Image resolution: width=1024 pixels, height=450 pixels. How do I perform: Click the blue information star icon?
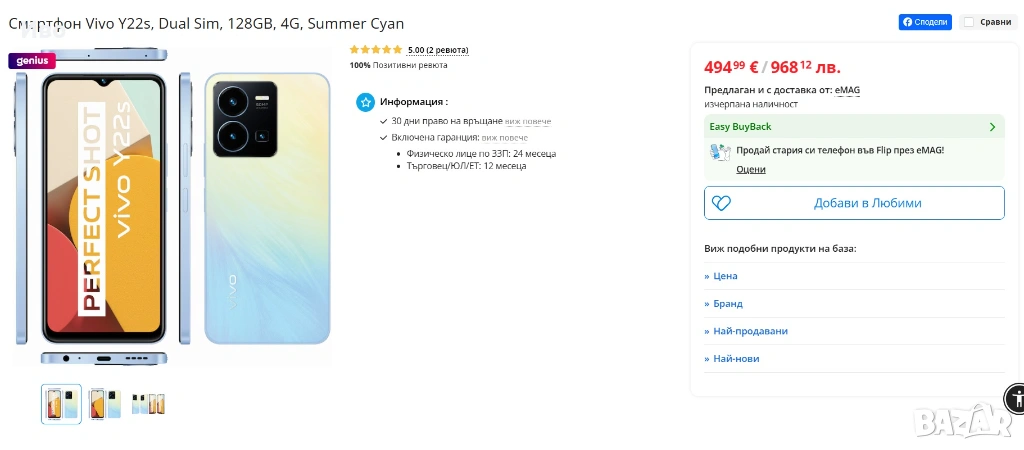click(x=366, y=102)
